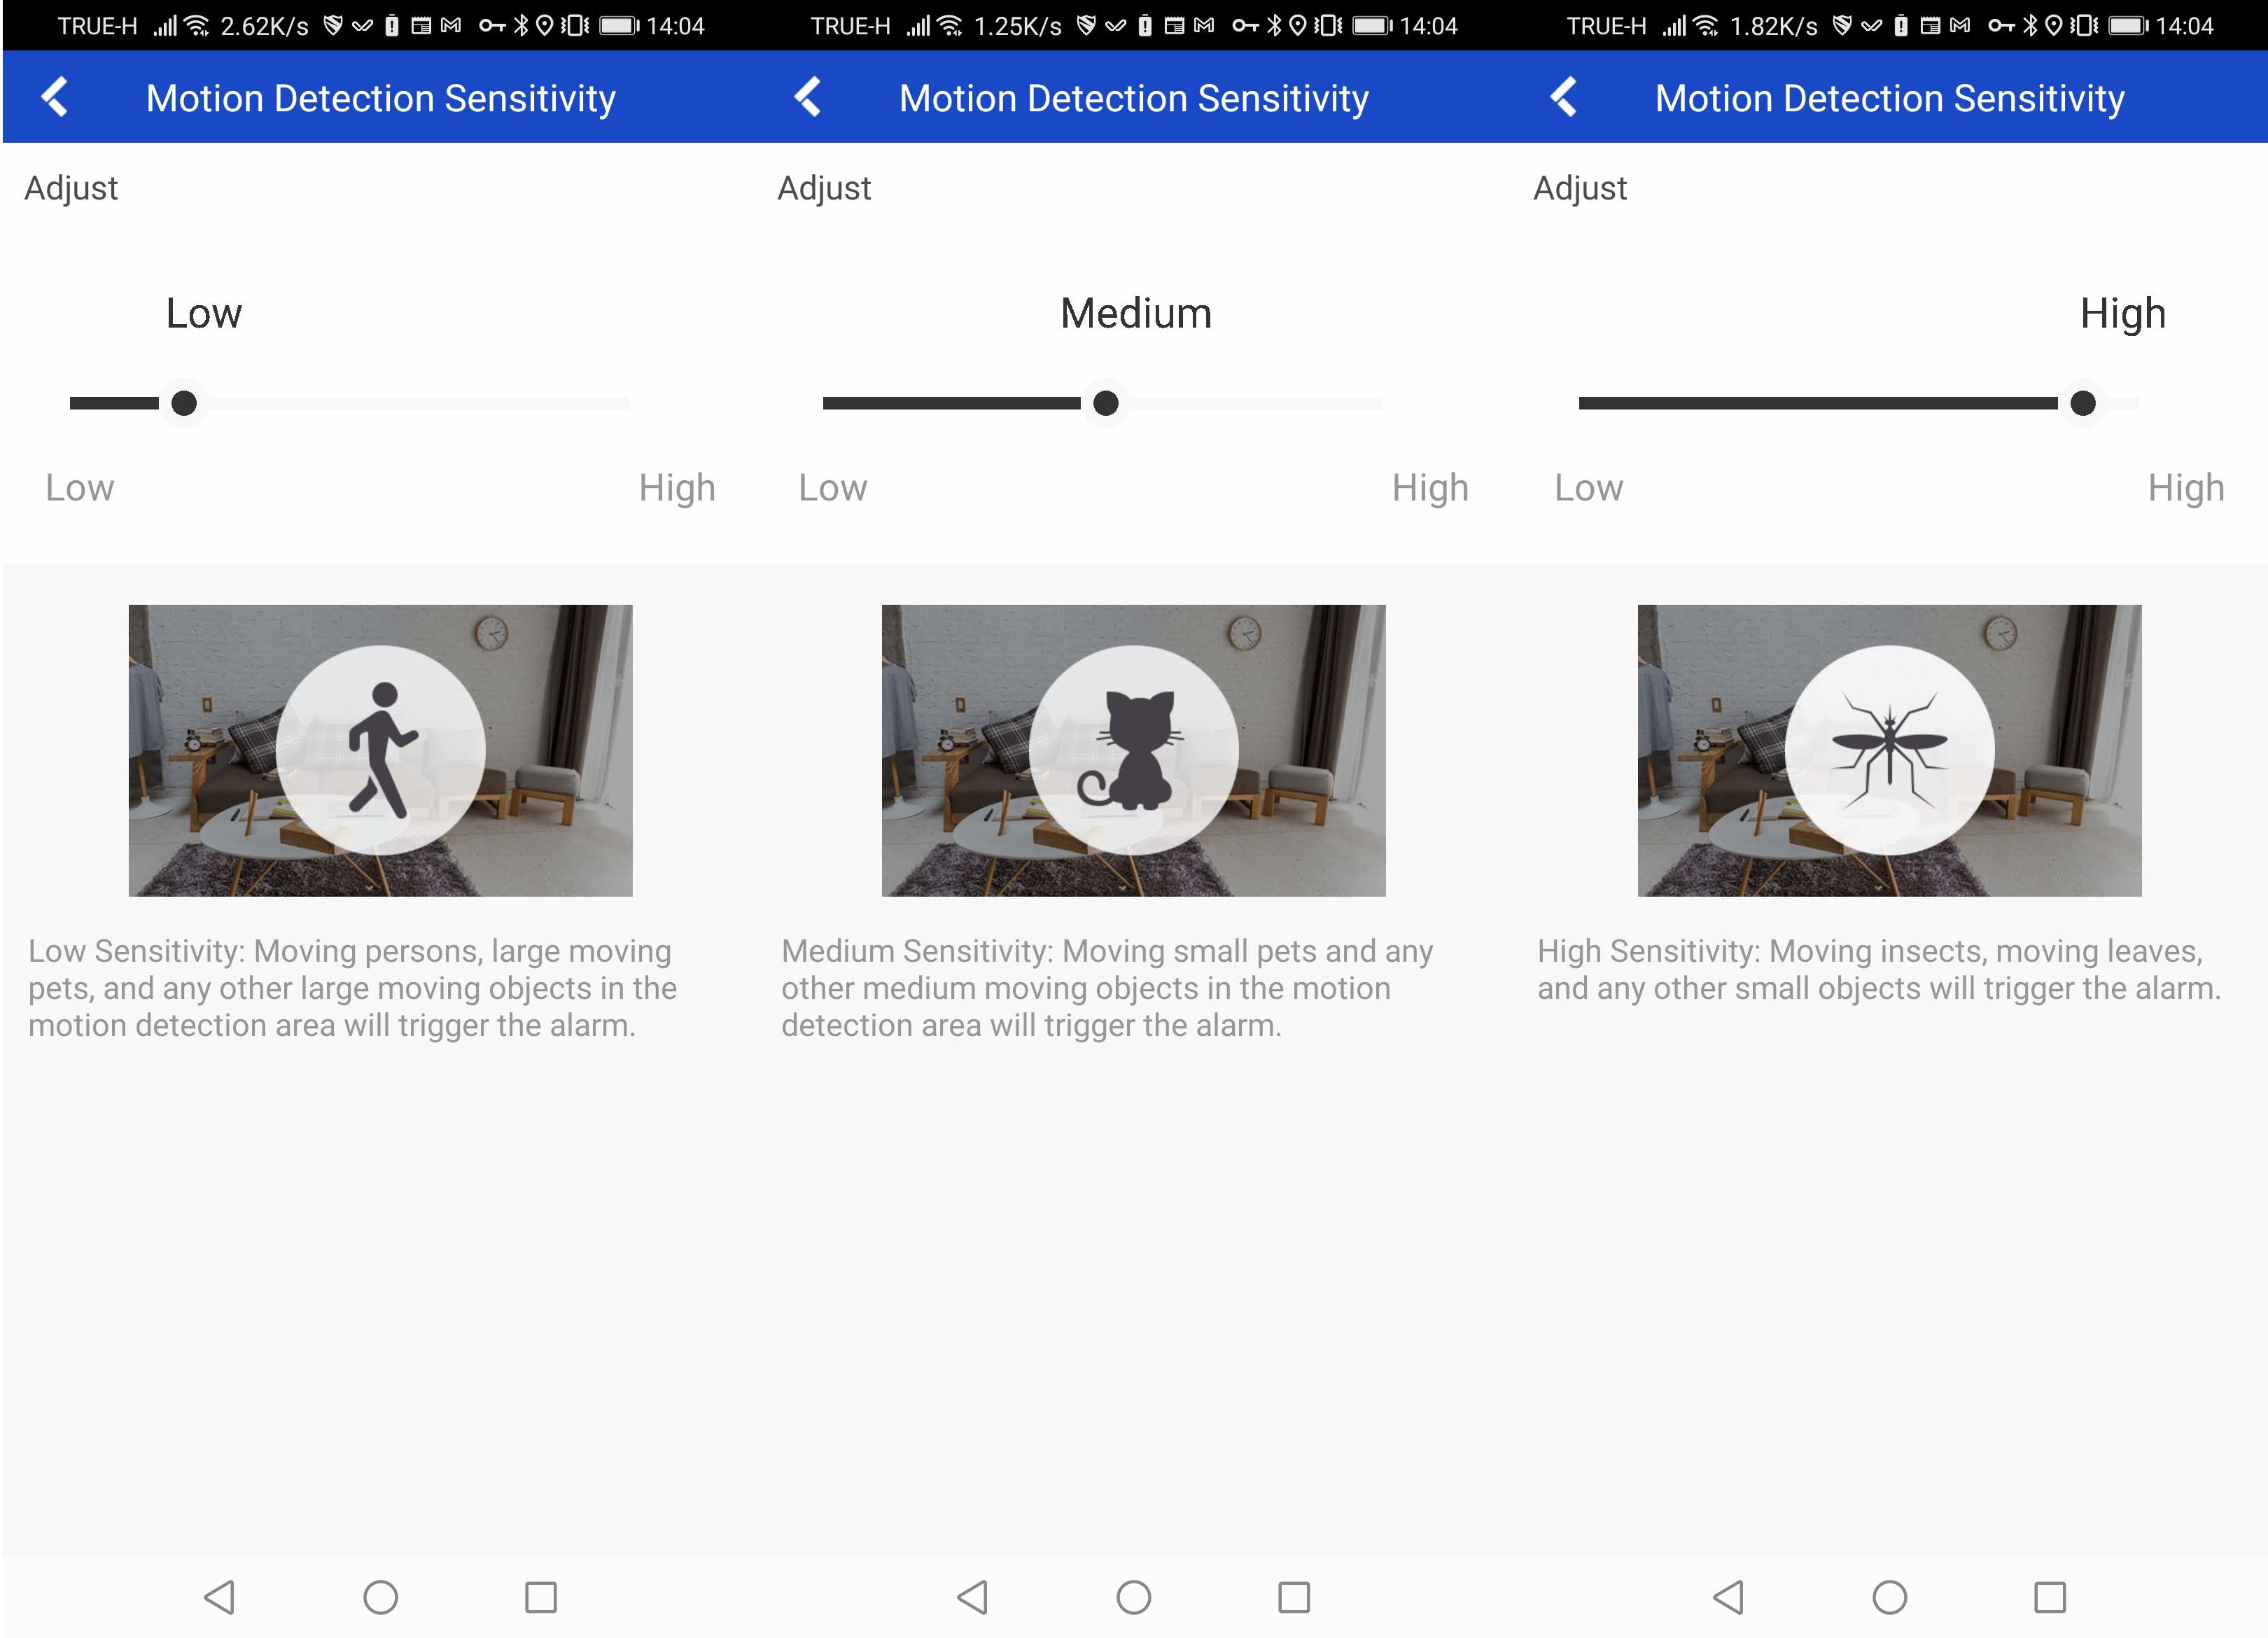Click the 'Low' end label on the middle screen
The width and height of the screenshot is (2268, 1638).
[833, 488]
